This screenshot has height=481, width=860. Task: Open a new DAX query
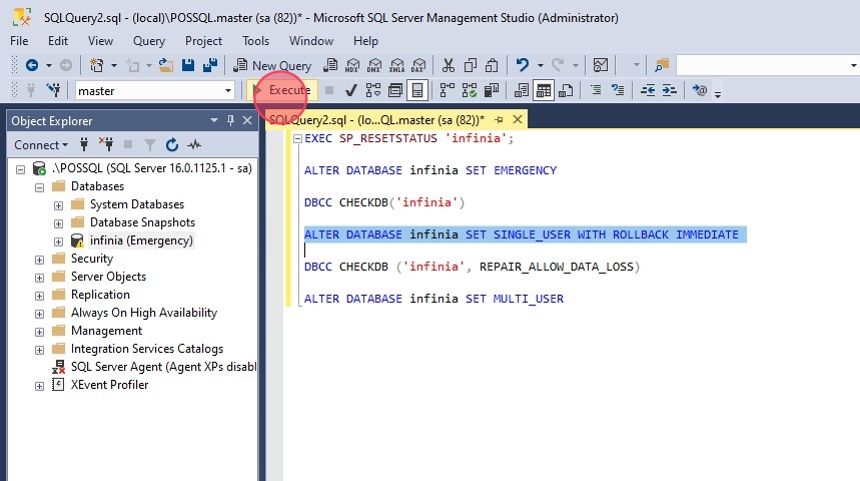[x=418, y=66]
